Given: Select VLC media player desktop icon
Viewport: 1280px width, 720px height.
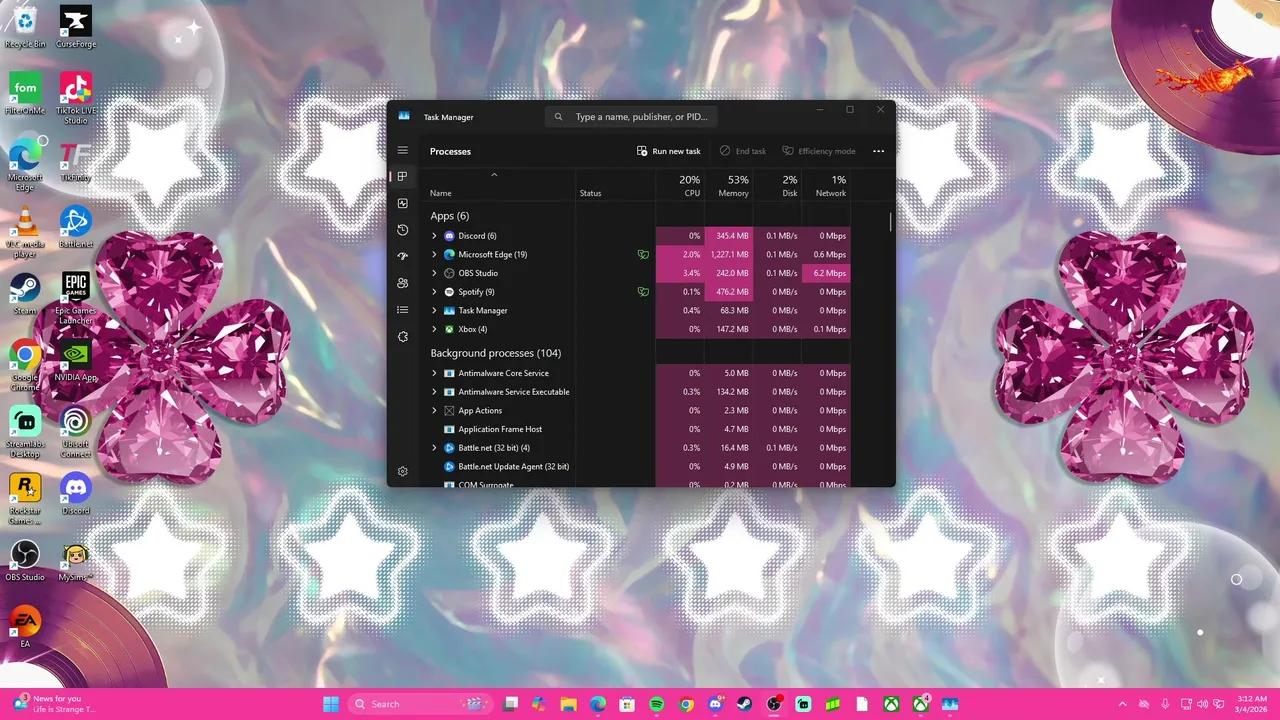Looking at the screenshot, I should pos(25,232).
